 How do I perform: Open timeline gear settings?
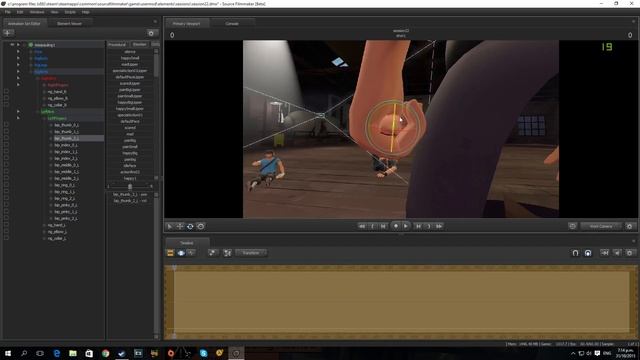(629, 253)
